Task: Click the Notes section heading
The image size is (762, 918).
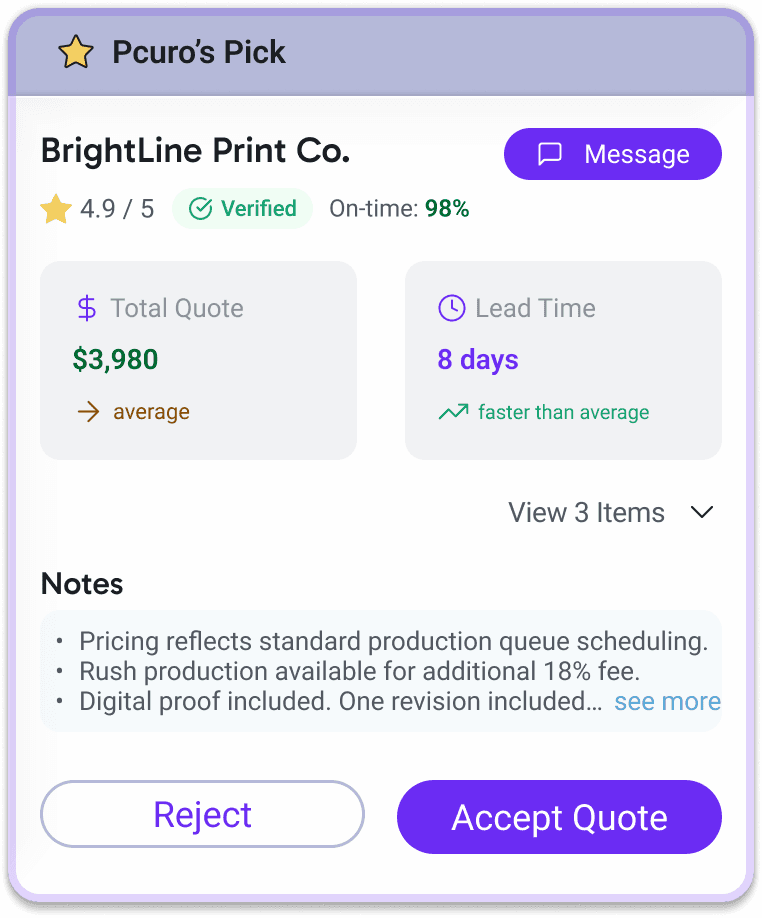Action: 82,584
